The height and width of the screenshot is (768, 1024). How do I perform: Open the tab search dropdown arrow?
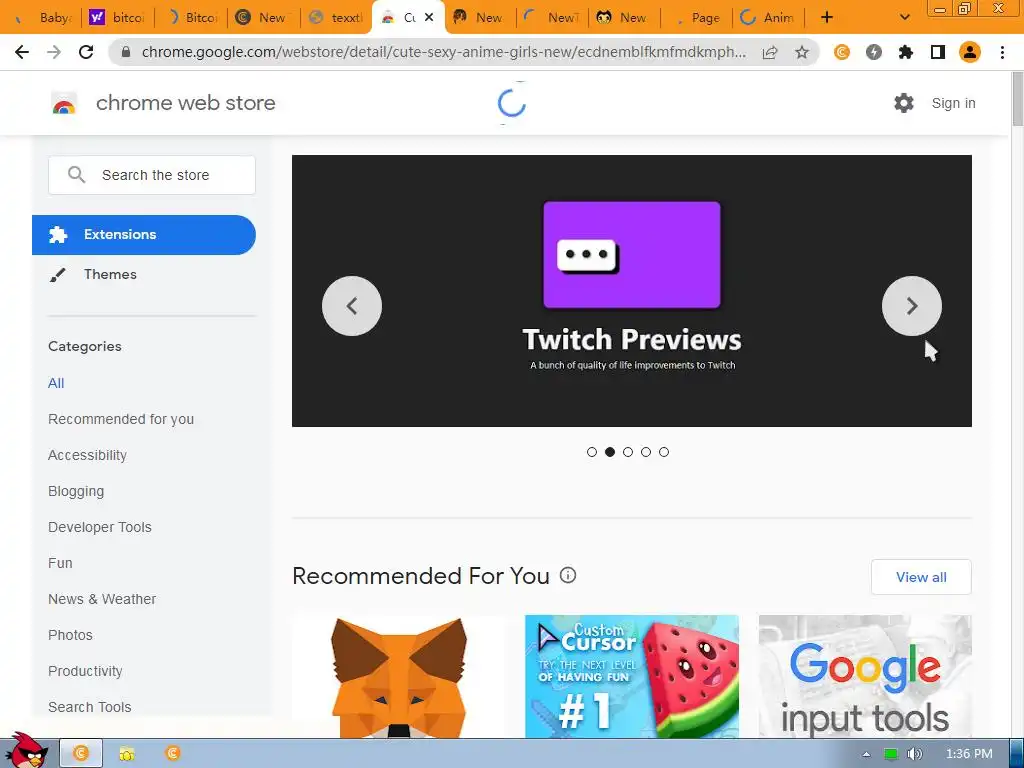click(904, 17)
